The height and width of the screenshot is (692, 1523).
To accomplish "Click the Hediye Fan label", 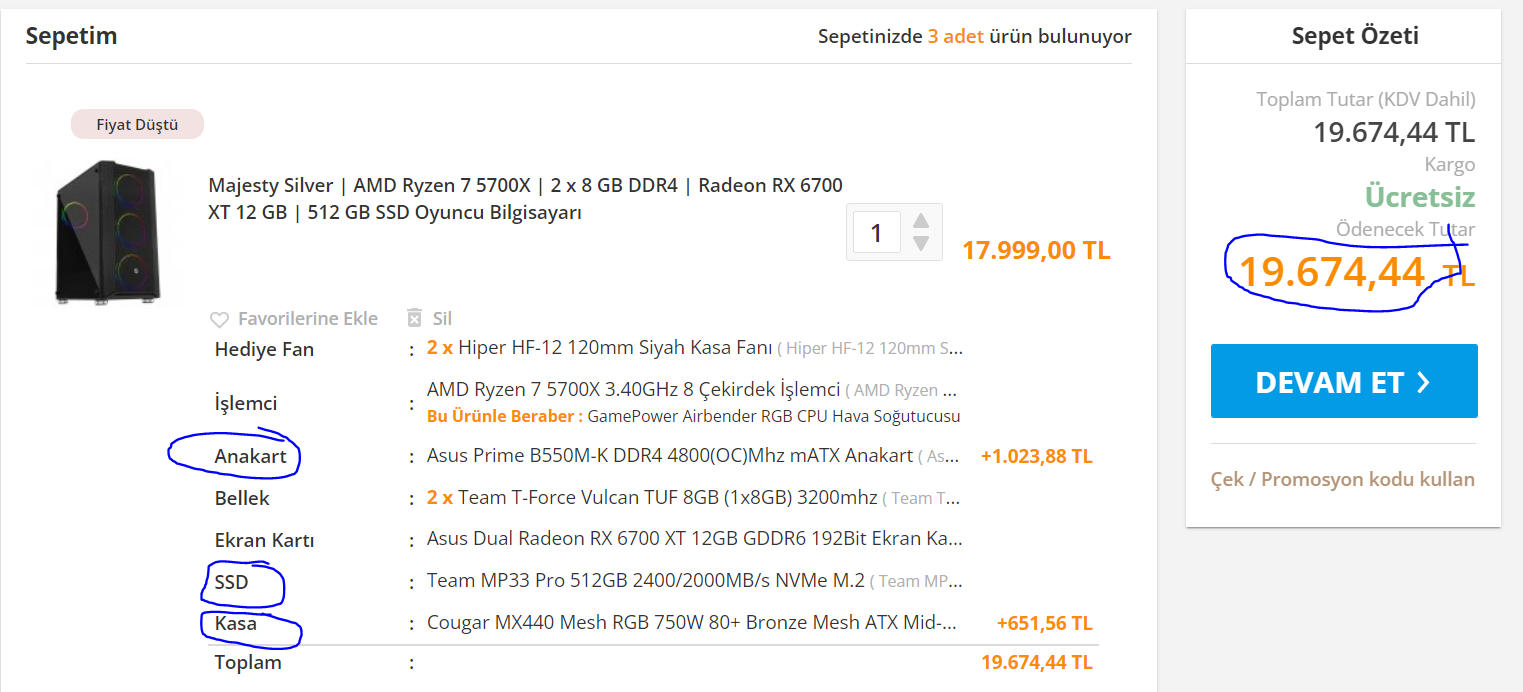I will coord(264,349).
